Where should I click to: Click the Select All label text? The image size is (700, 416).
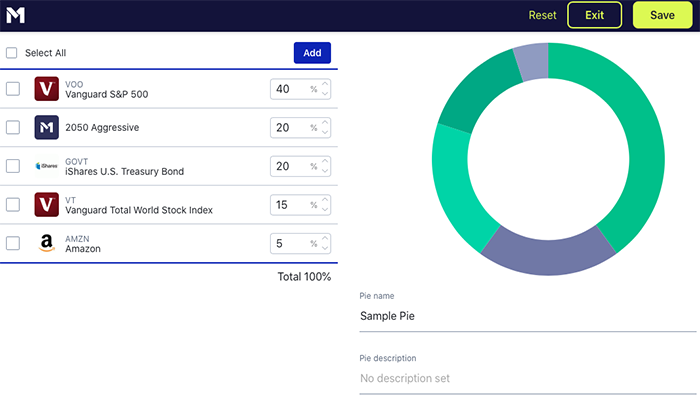point(46,53)
